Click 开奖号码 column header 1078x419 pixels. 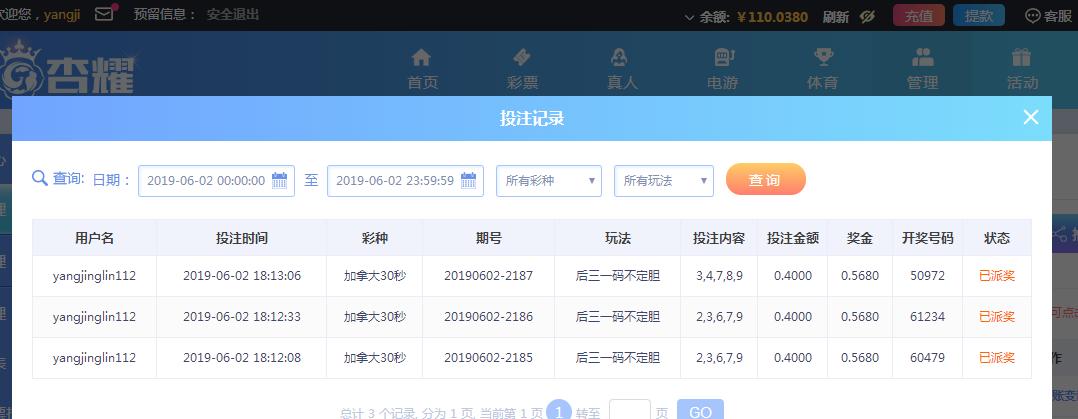coord(927,238)
